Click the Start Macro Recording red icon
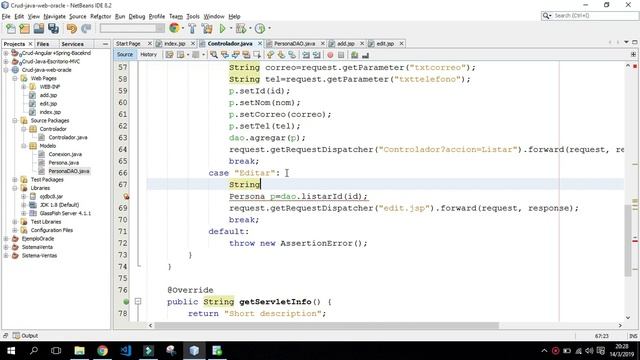This screenshot has width=640, height=360. click(x=330, y=55)
